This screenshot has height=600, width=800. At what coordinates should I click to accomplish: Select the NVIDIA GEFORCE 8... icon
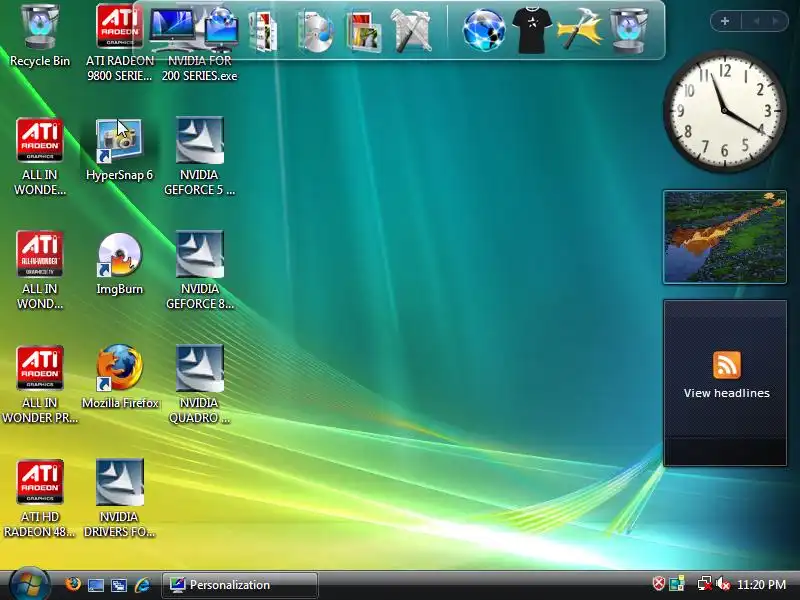coord(199,270)
